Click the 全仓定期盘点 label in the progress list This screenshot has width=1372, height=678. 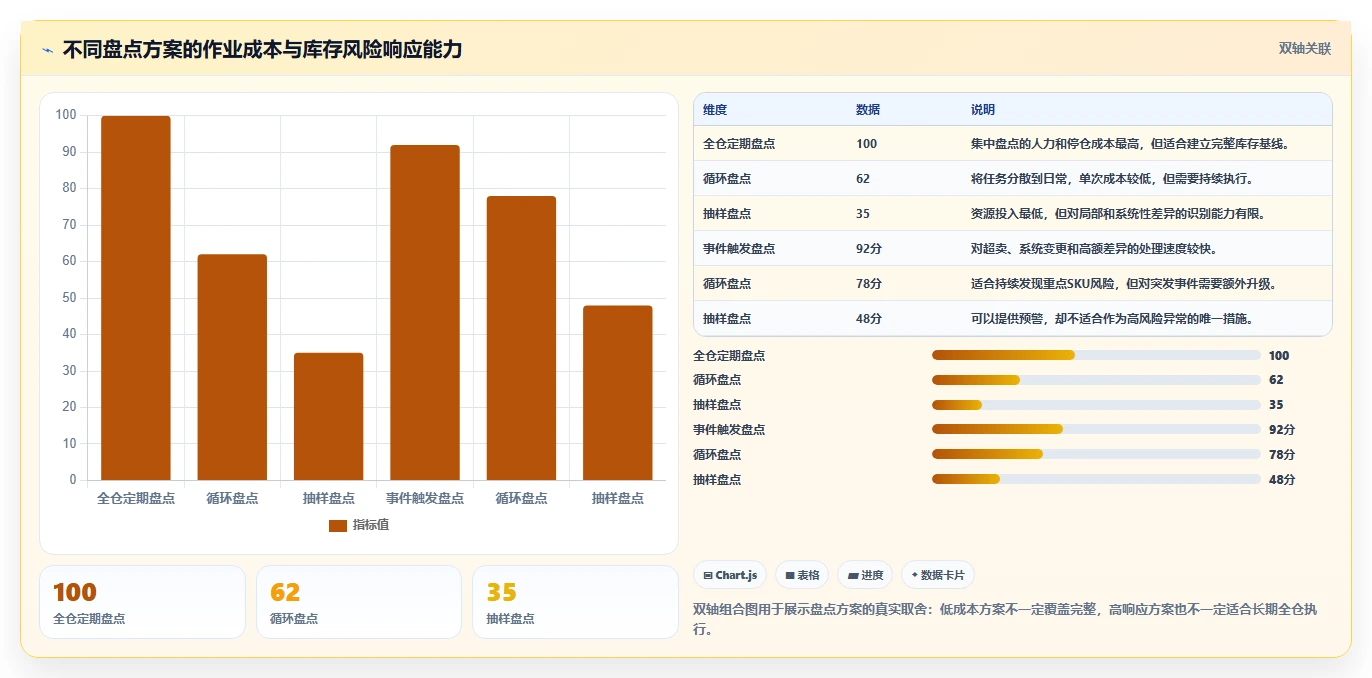click(729, 356)
